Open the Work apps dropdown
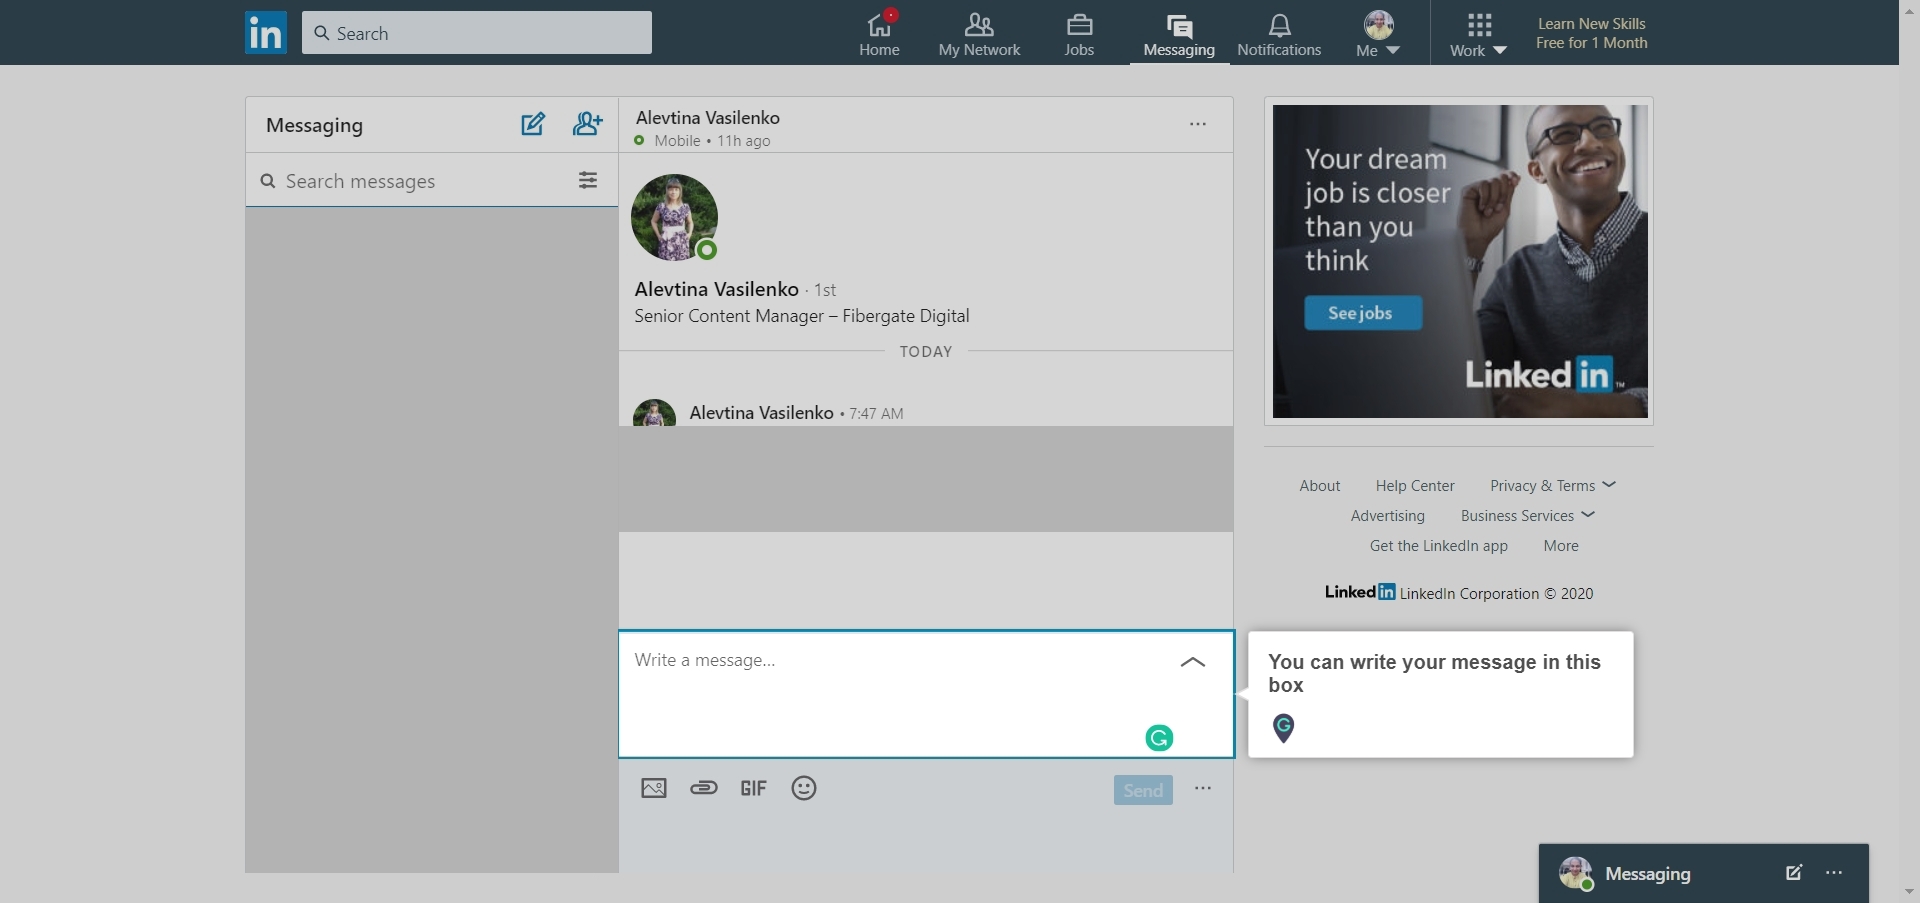1920x903 pixels. pyautogui.click(x=1478, y=32)
